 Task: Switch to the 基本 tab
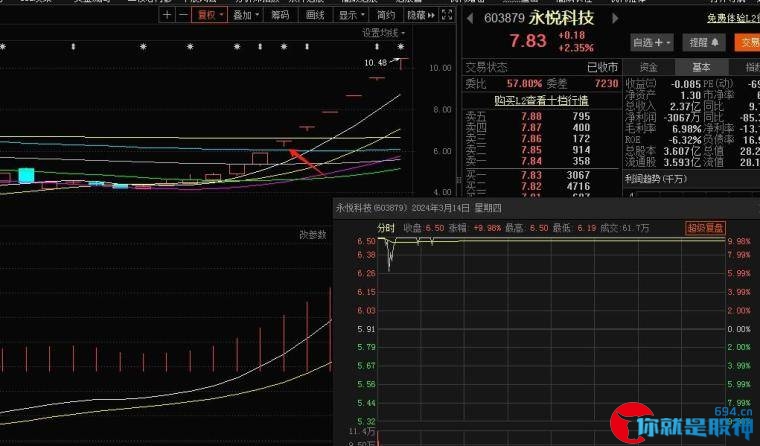701,67
